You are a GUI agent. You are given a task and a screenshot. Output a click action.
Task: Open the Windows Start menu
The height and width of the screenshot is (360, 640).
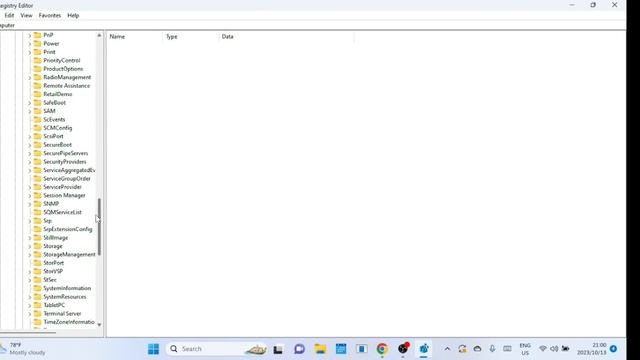point(153,349)
